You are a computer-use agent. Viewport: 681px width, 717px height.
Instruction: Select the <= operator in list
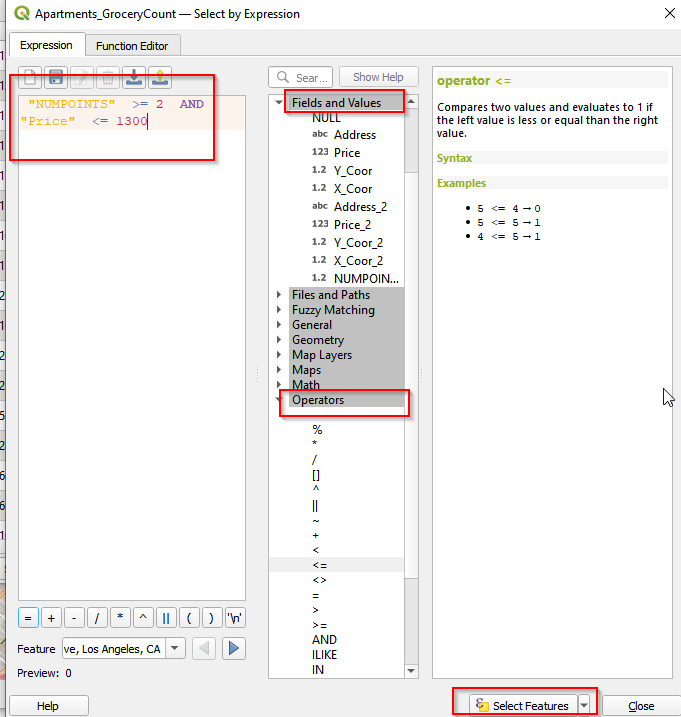[x=320, y=565]
